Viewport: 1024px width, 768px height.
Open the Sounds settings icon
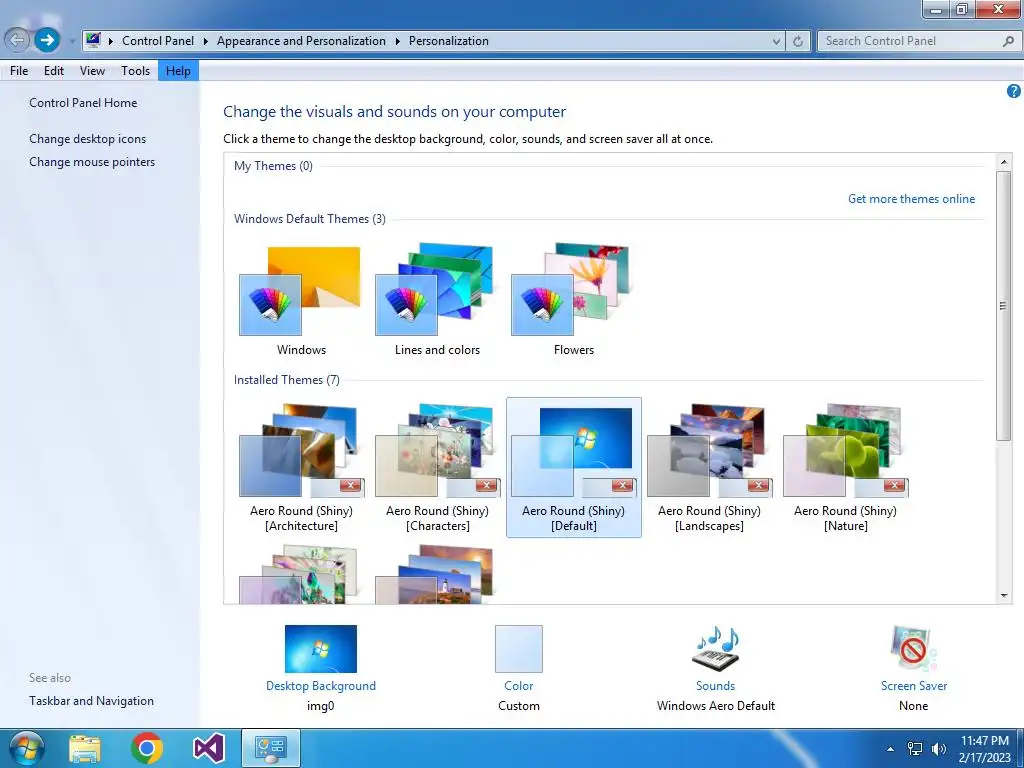[x=715, y=648]
